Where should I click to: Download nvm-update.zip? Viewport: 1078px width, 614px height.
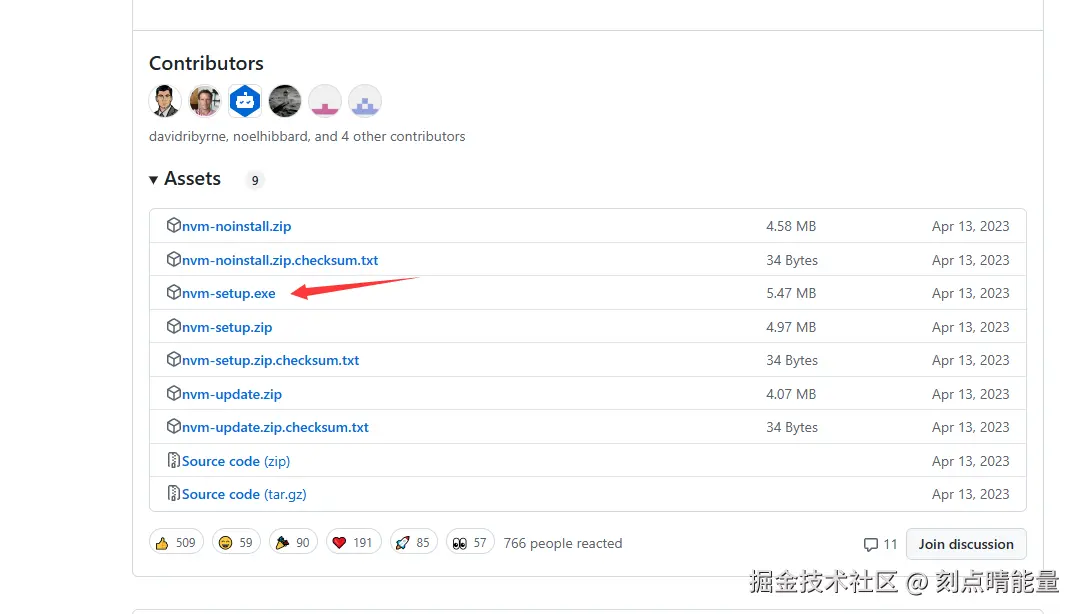[232, 394]
